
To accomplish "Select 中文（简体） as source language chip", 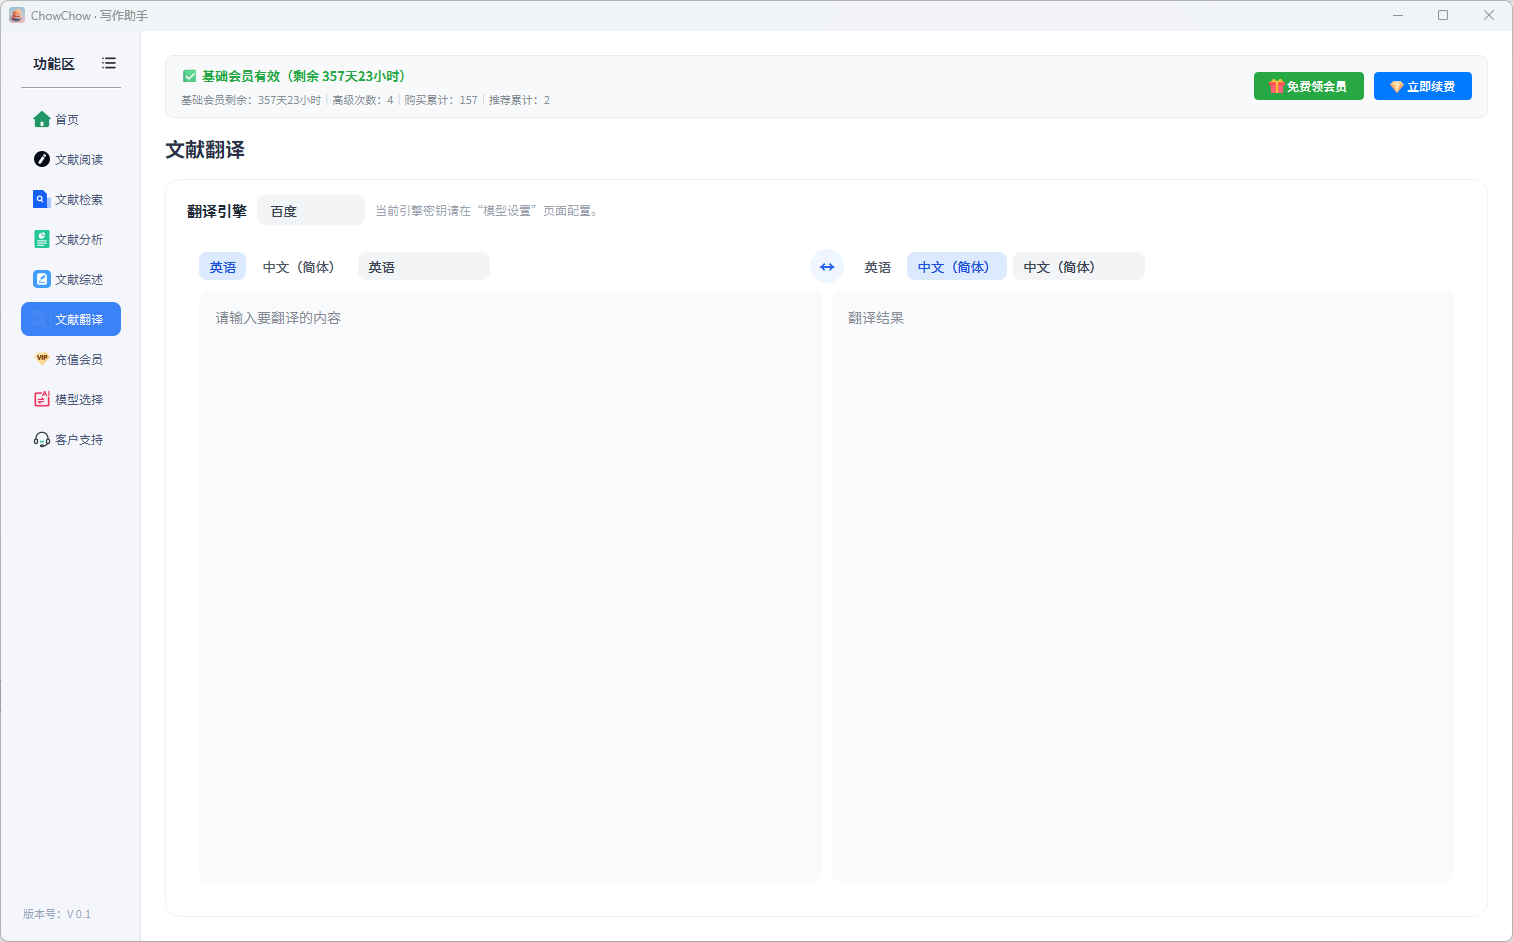I will click(x=298, y=267).
